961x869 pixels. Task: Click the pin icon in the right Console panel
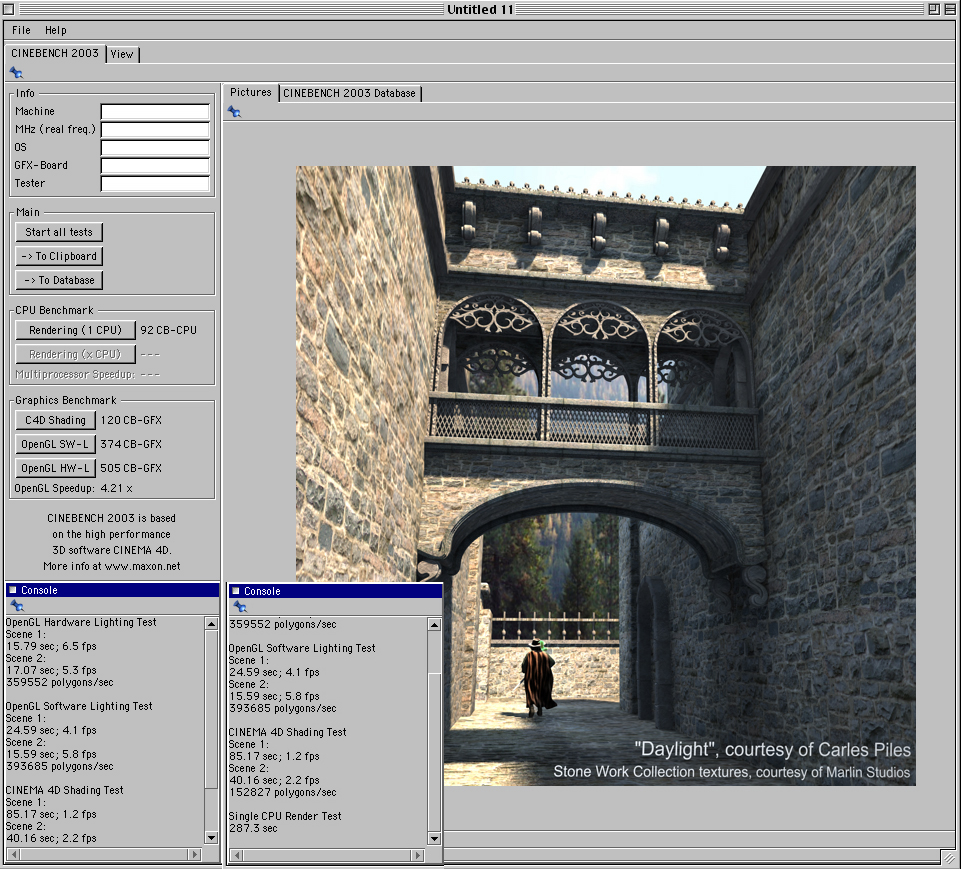[240, 607]
